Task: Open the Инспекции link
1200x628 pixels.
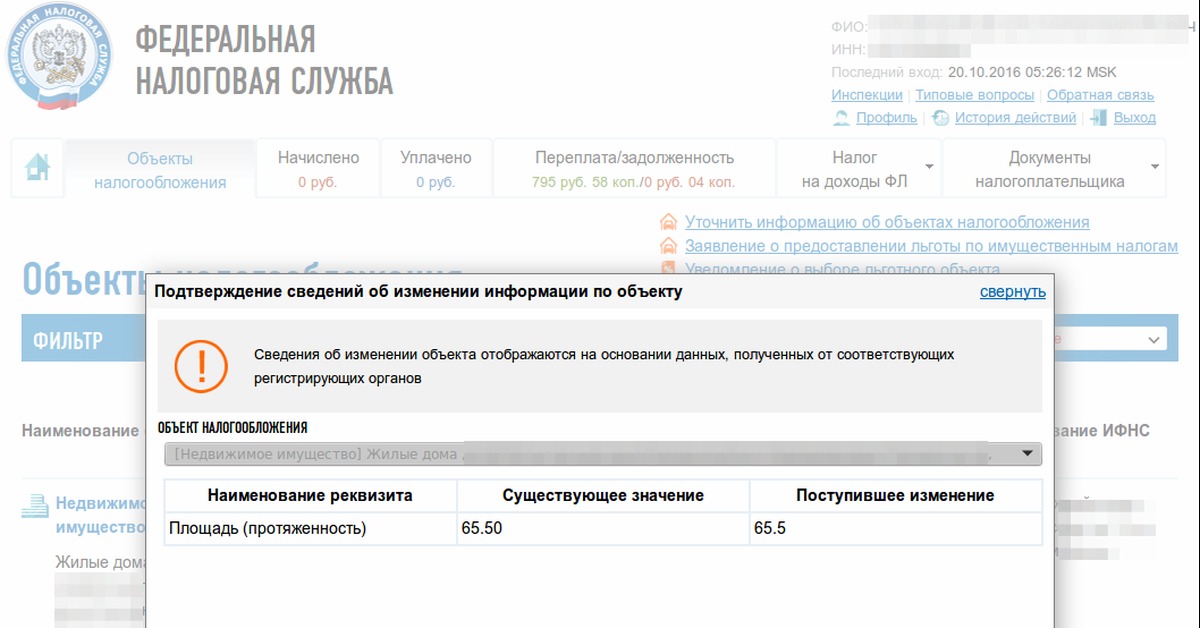Action: click(x=866, y=95)
